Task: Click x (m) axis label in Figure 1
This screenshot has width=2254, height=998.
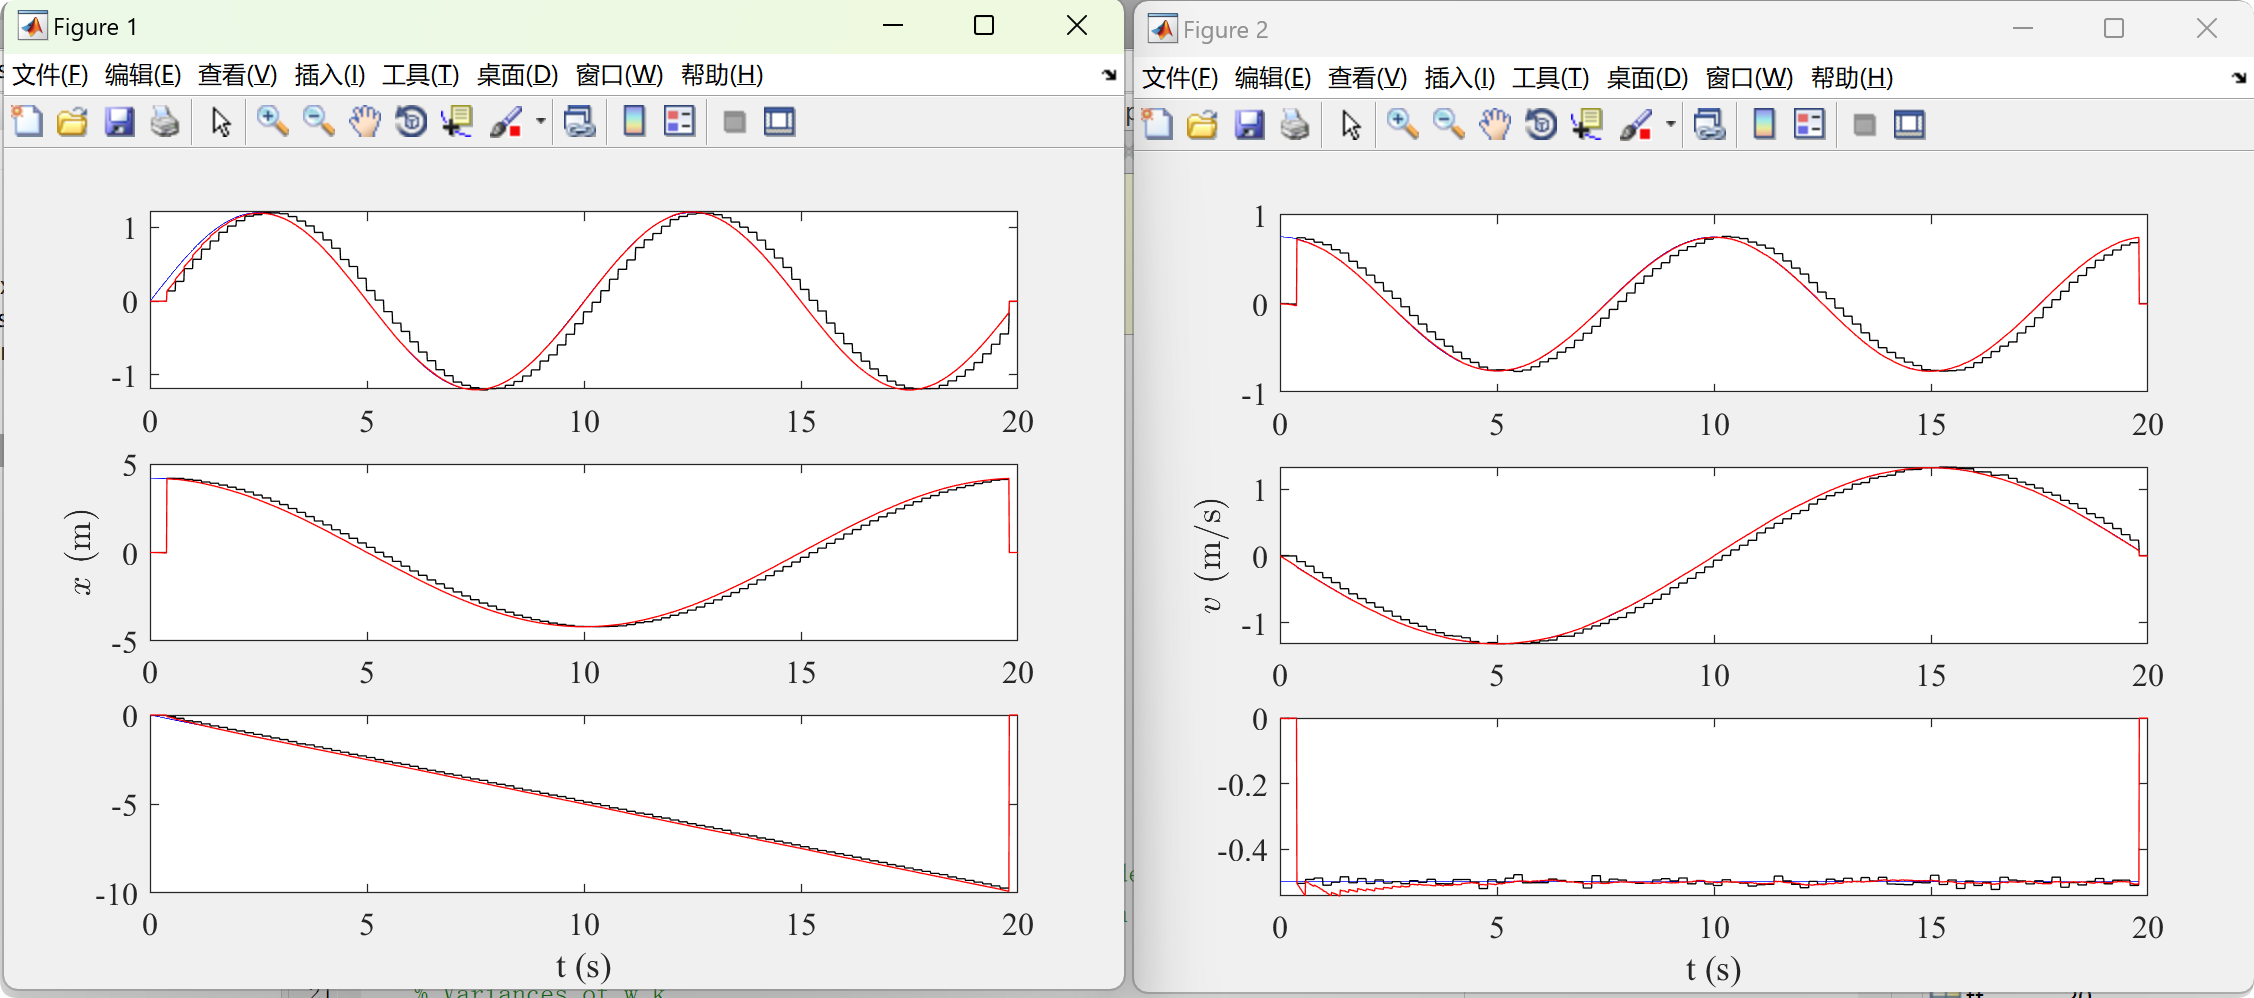Action: click(81, 552)
